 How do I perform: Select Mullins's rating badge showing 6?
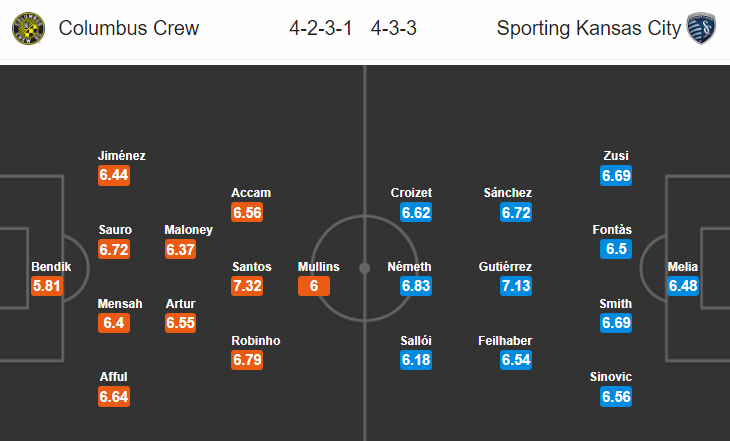[x=314, y=286]
